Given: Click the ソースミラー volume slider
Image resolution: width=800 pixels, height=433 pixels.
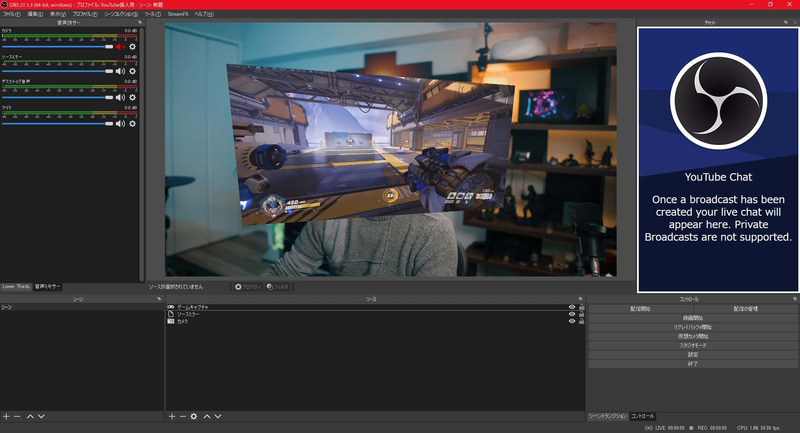Looking at the screenshot, I should (x=58, y=71).
